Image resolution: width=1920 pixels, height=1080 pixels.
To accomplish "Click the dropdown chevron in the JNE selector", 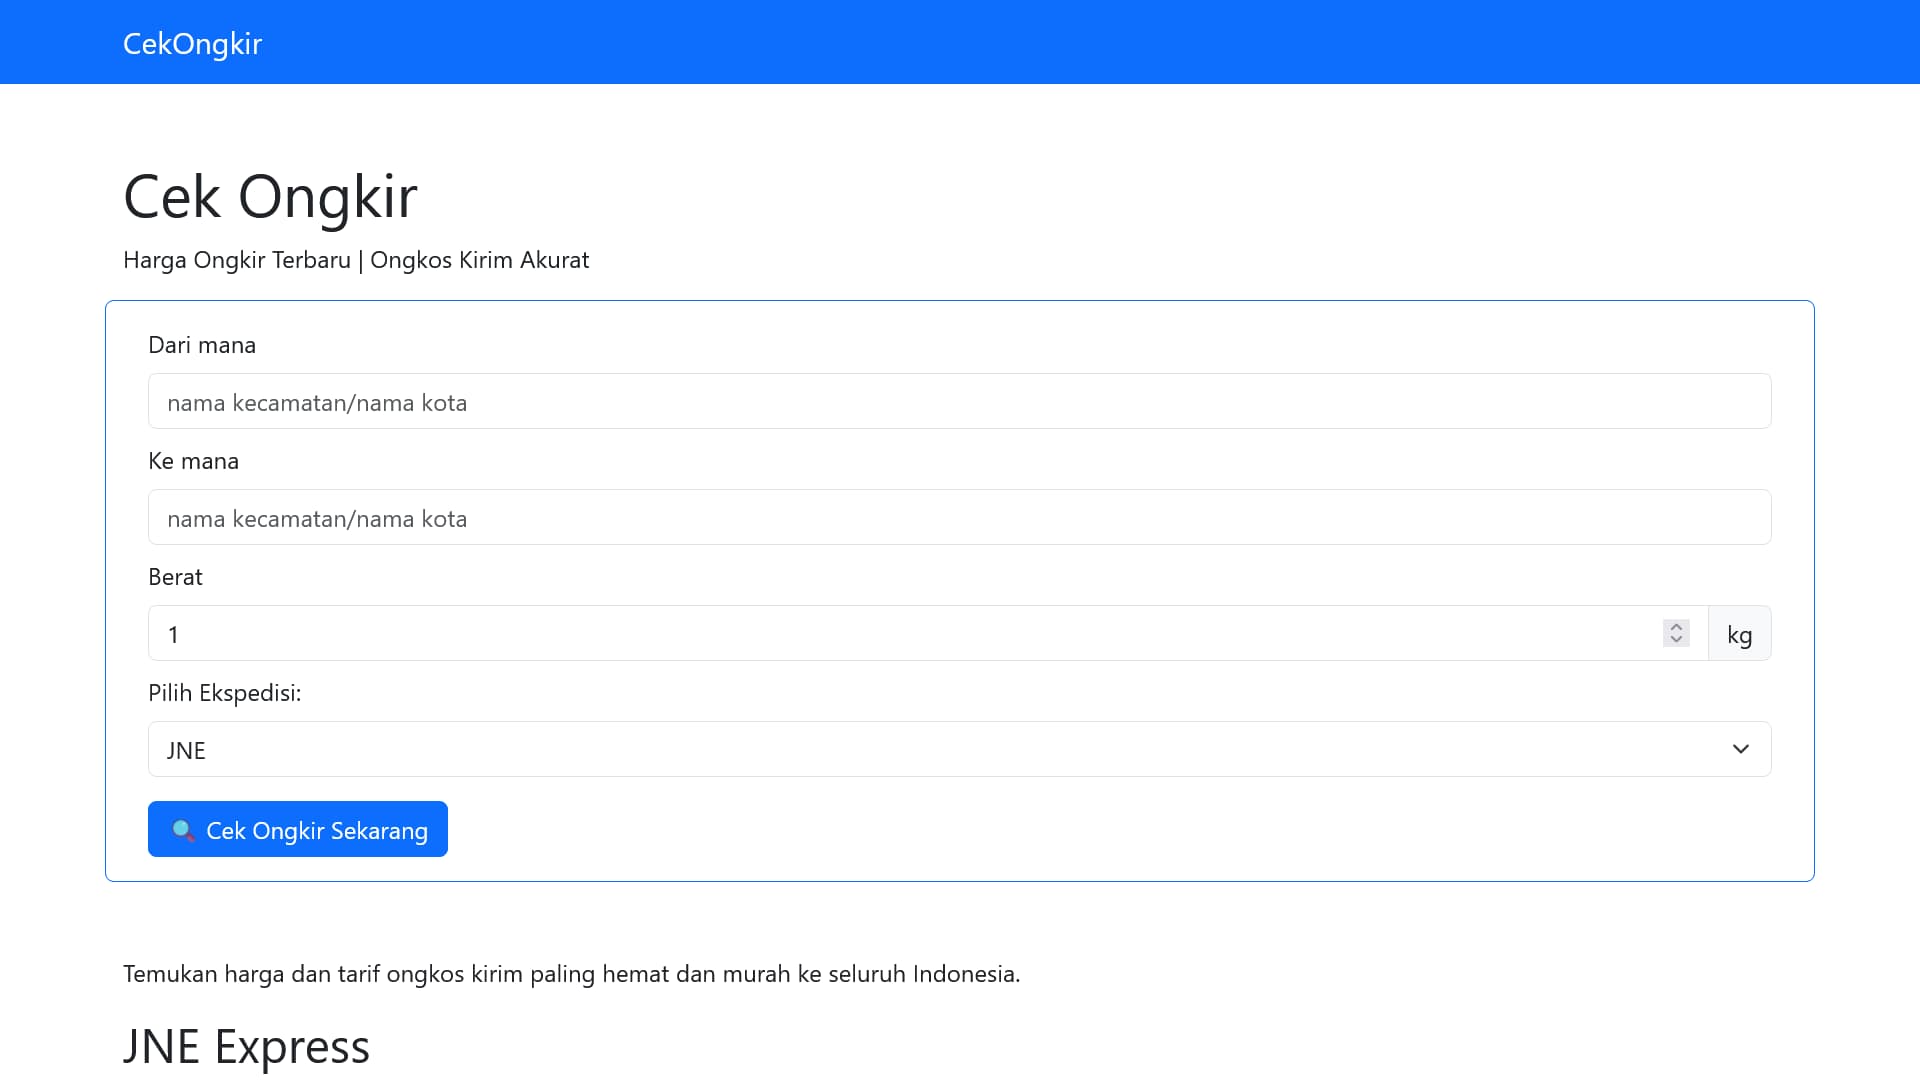I will (1740, 749).
